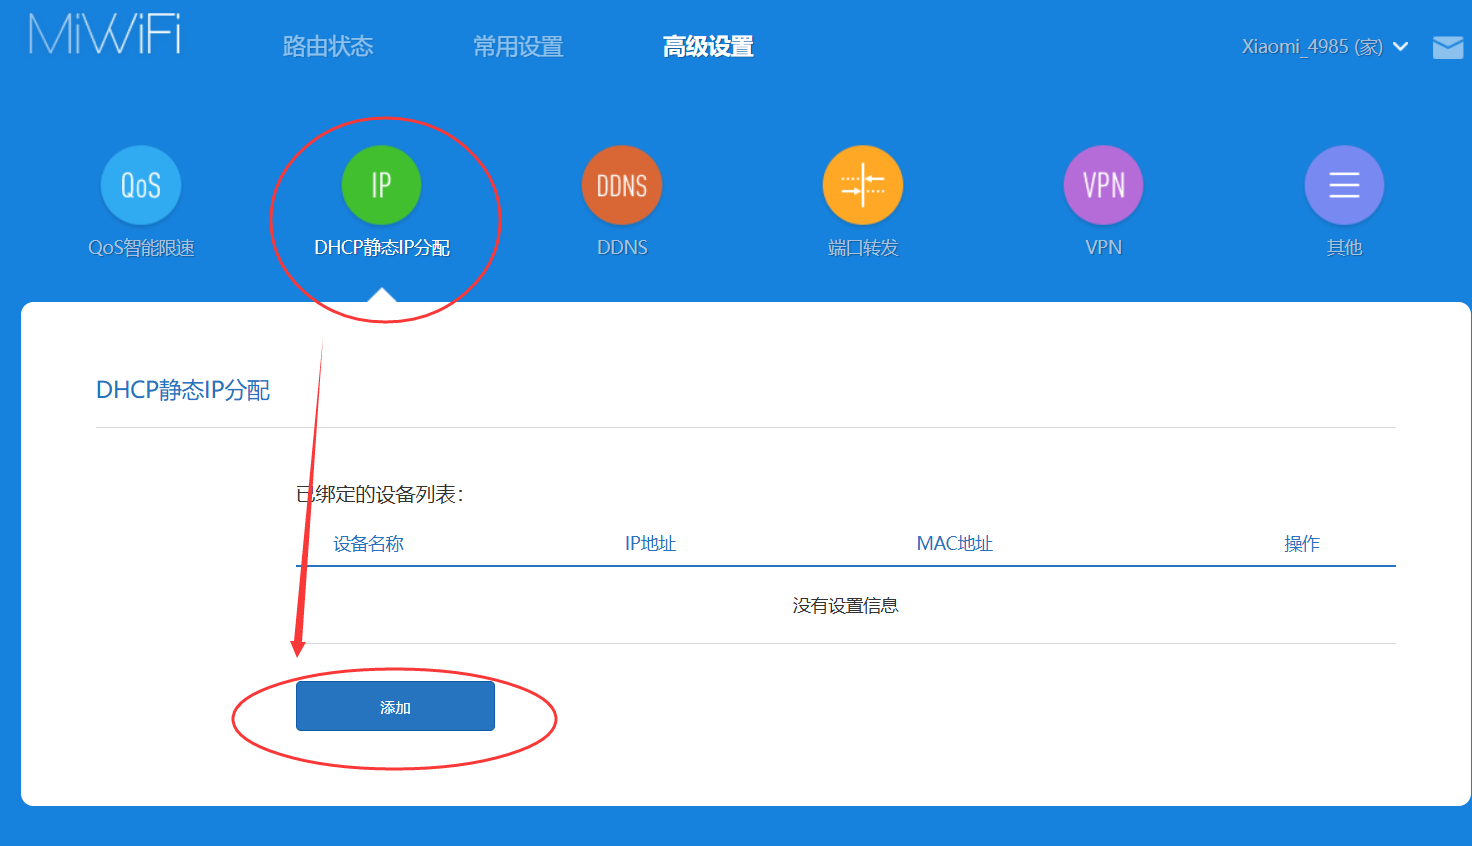Select the QoS智能限速 icon

click(x=140, y=185)
